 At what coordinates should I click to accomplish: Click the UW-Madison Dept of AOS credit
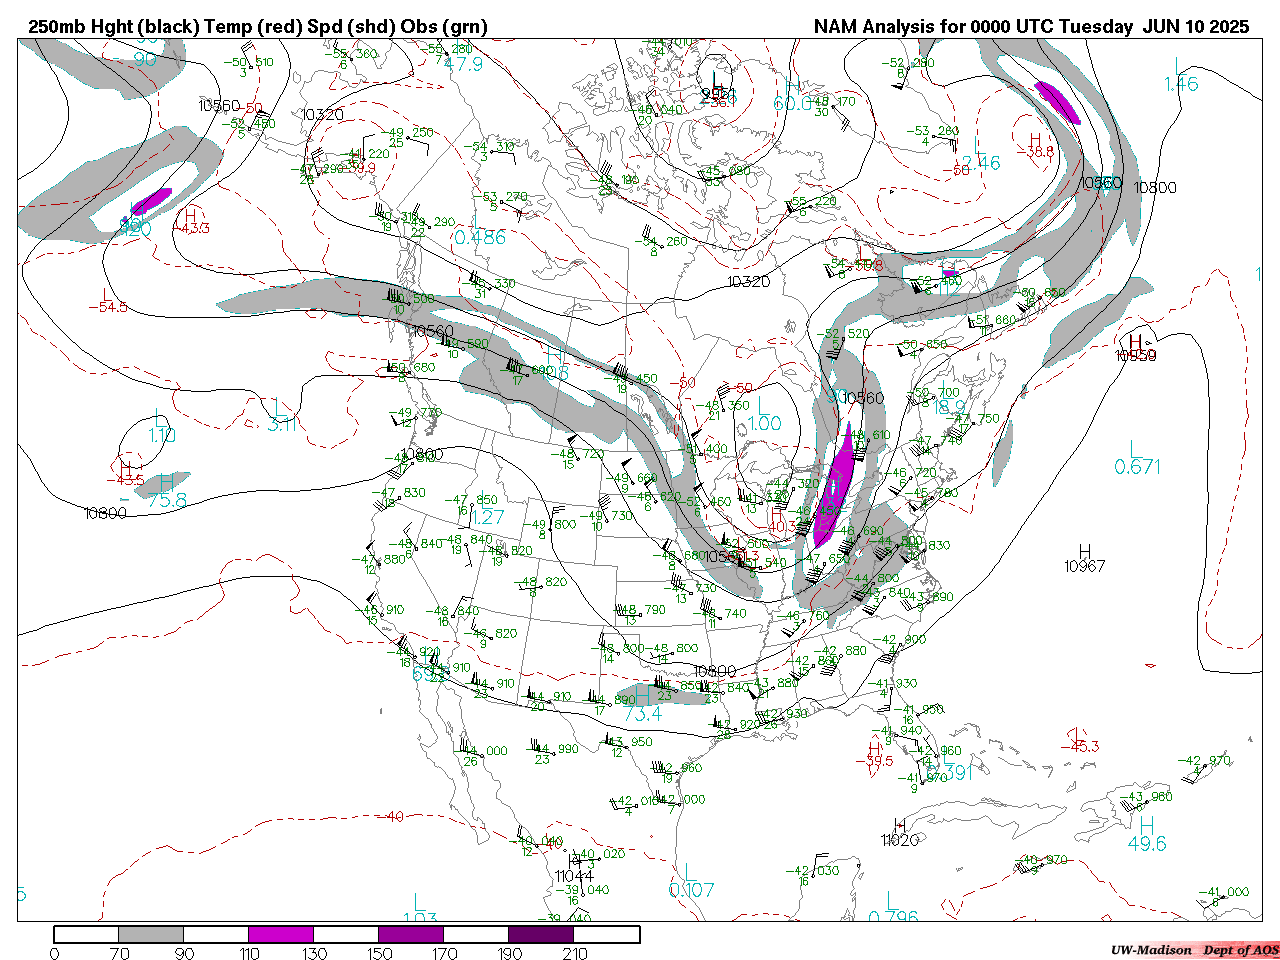coord(1194,950)
